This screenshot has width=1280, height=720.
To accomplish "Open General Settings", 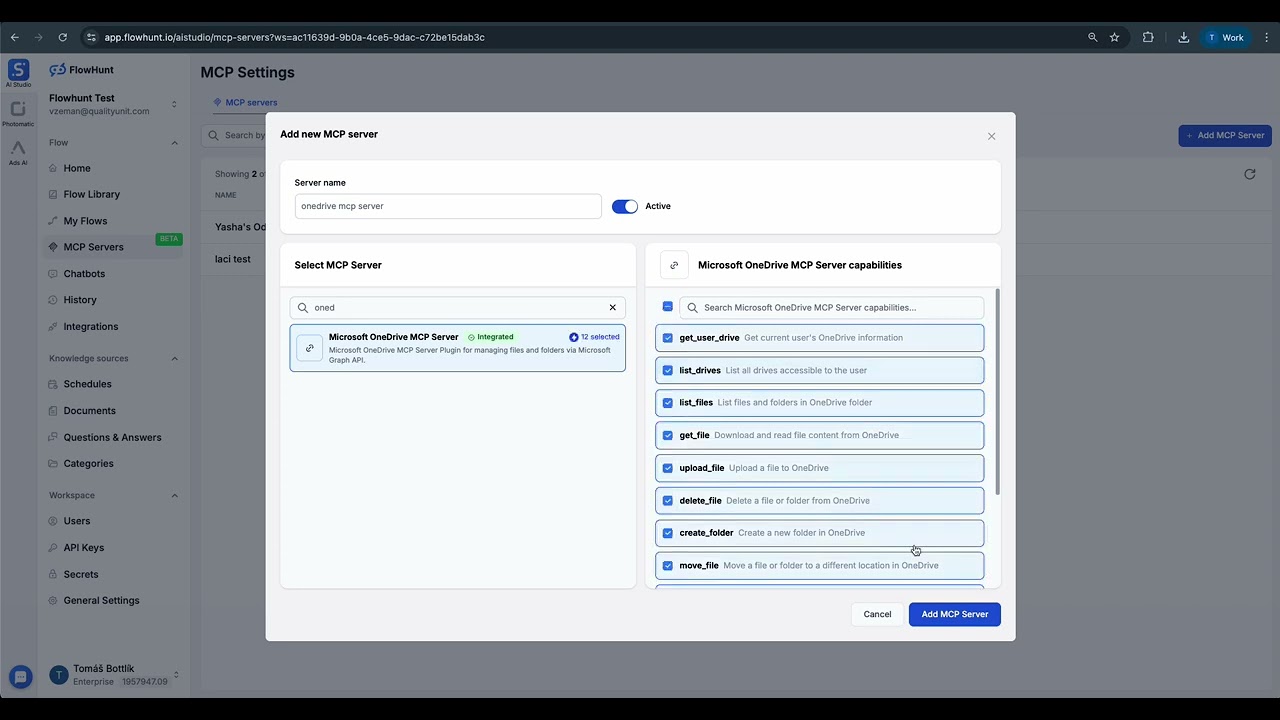I will [101, 601].
